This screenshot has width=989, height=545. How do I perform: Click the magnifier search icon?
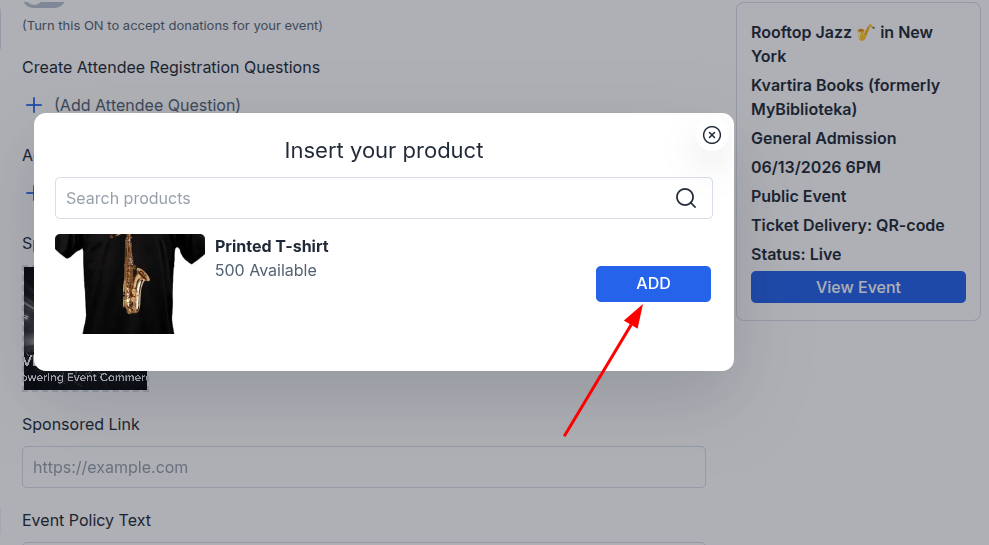click(686, 198)
